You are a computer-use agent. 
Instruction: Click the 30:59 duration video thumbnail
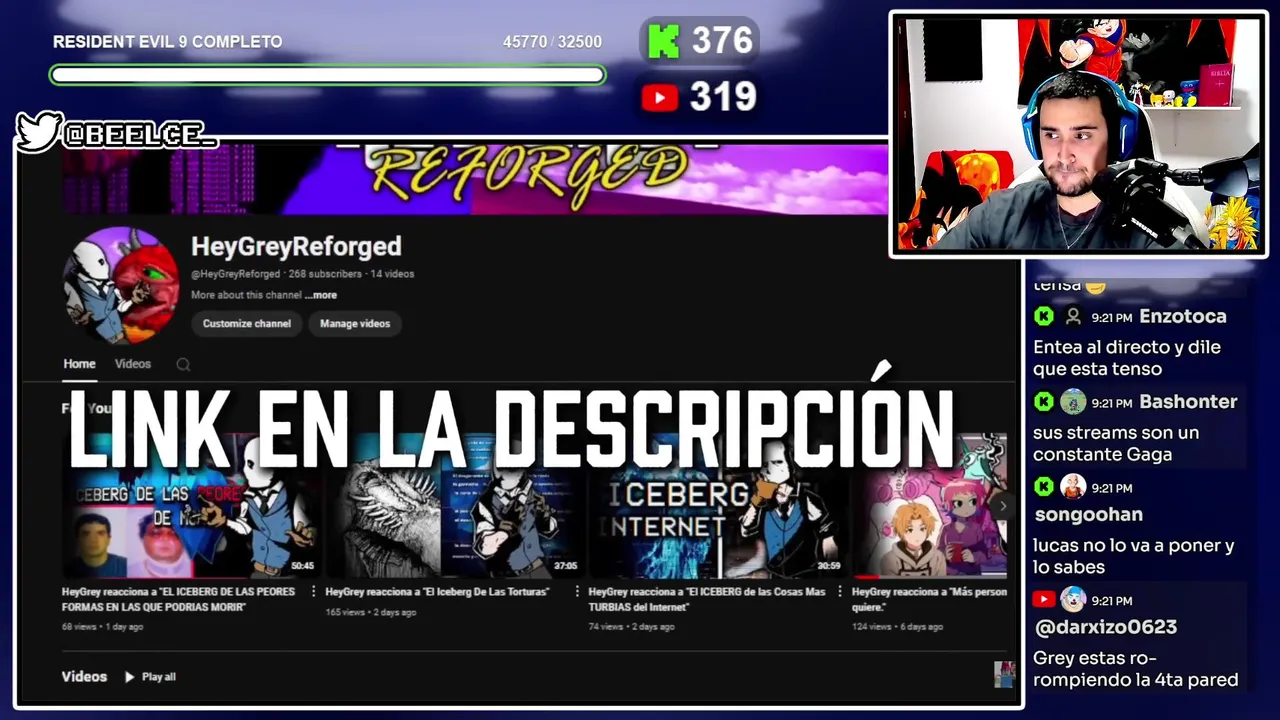coord(716,506)
